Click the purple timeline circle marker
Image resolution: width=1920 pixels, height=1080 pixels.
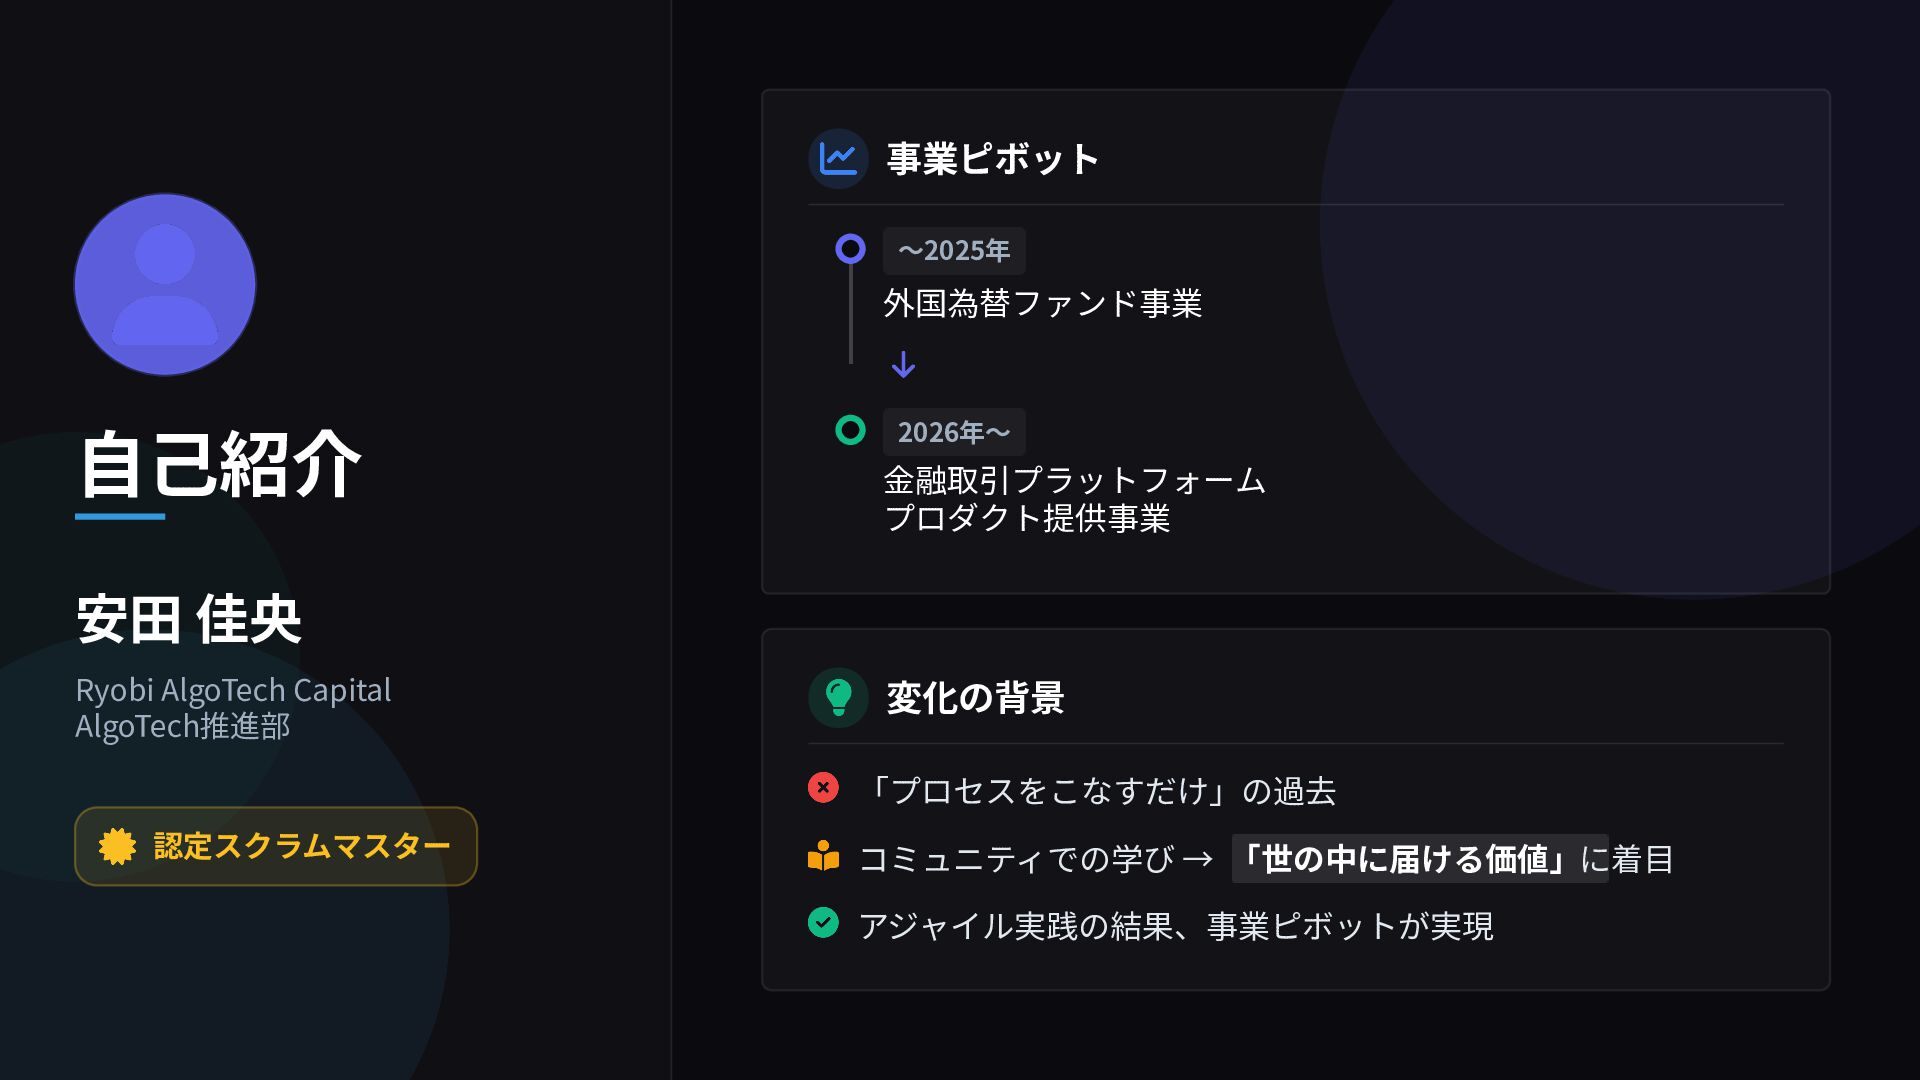(850, 249)
